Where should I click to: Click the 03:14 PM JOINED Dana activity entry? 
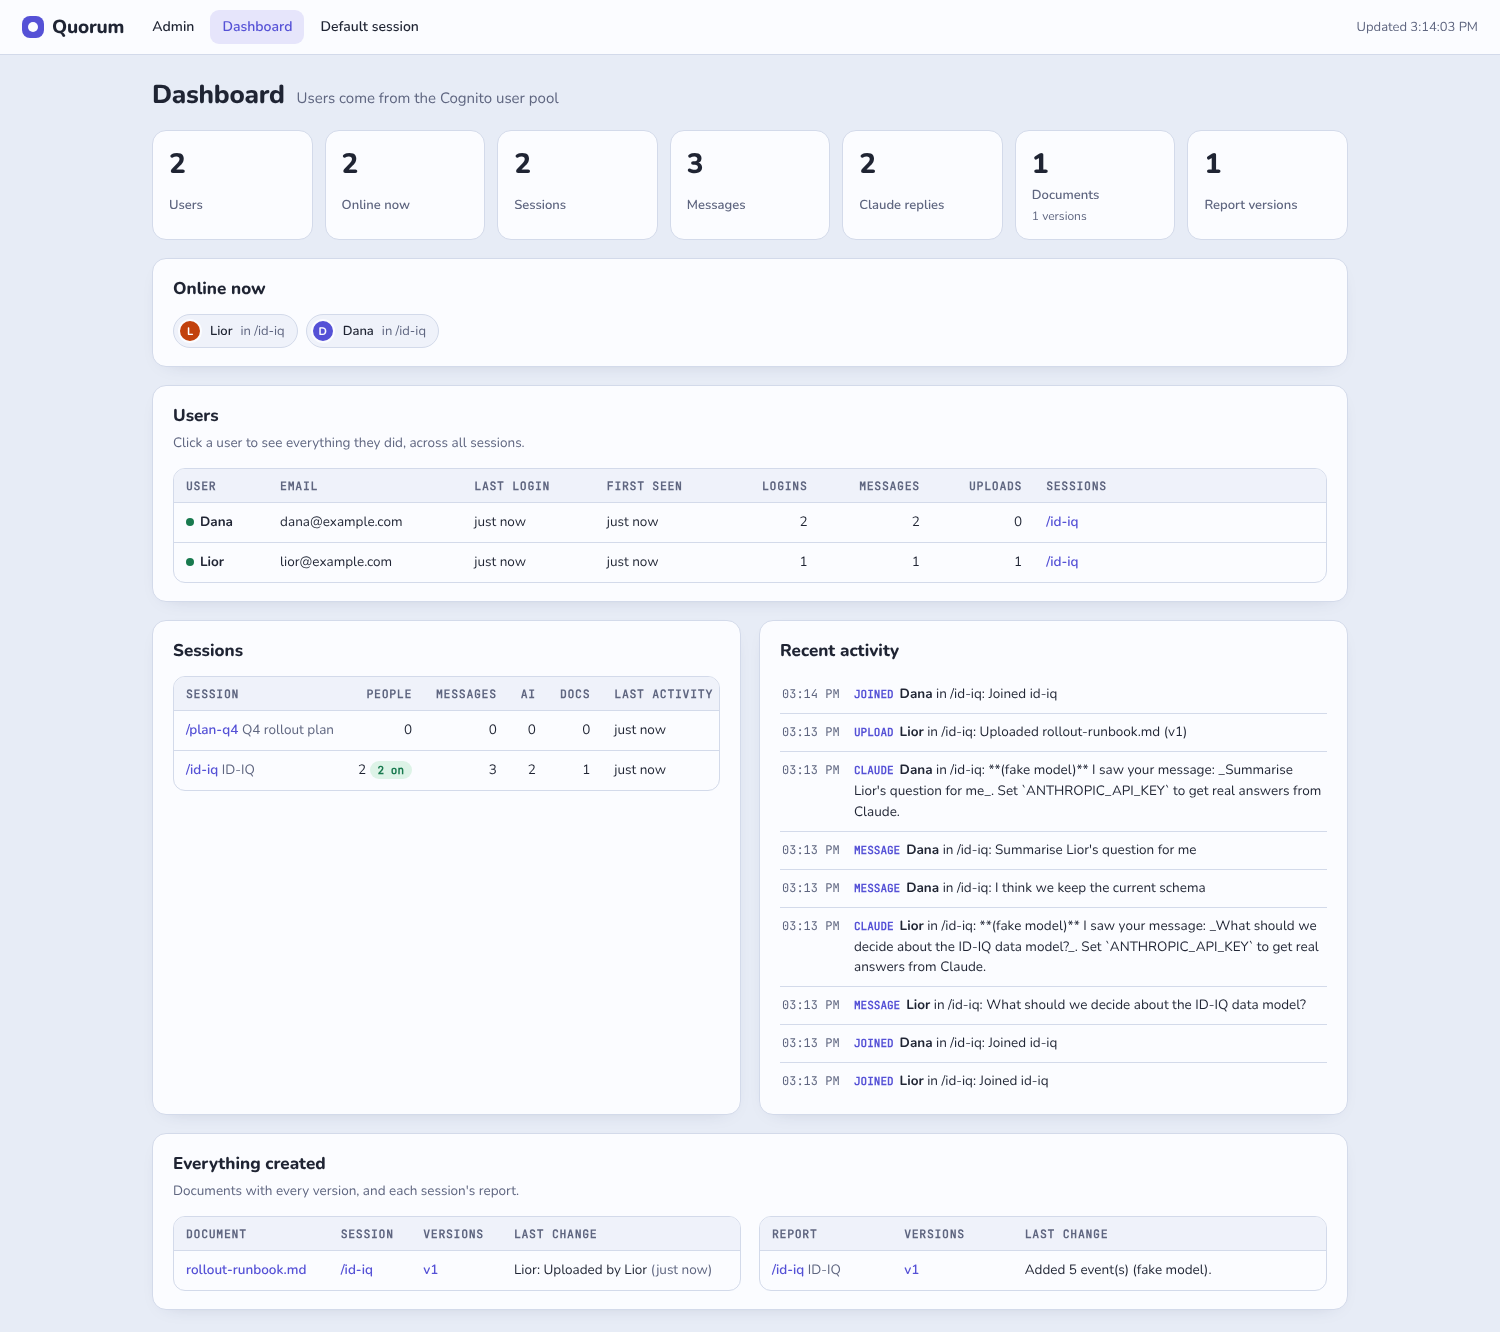pyautogui.click(x=1053, y=694)
